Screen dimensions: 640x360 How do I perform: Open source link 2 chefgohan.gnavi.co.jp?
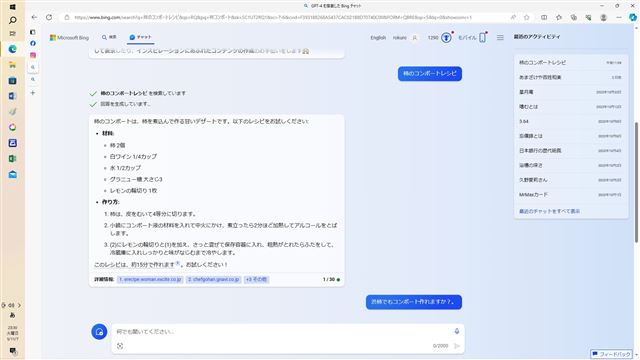[x=213, y=280]
